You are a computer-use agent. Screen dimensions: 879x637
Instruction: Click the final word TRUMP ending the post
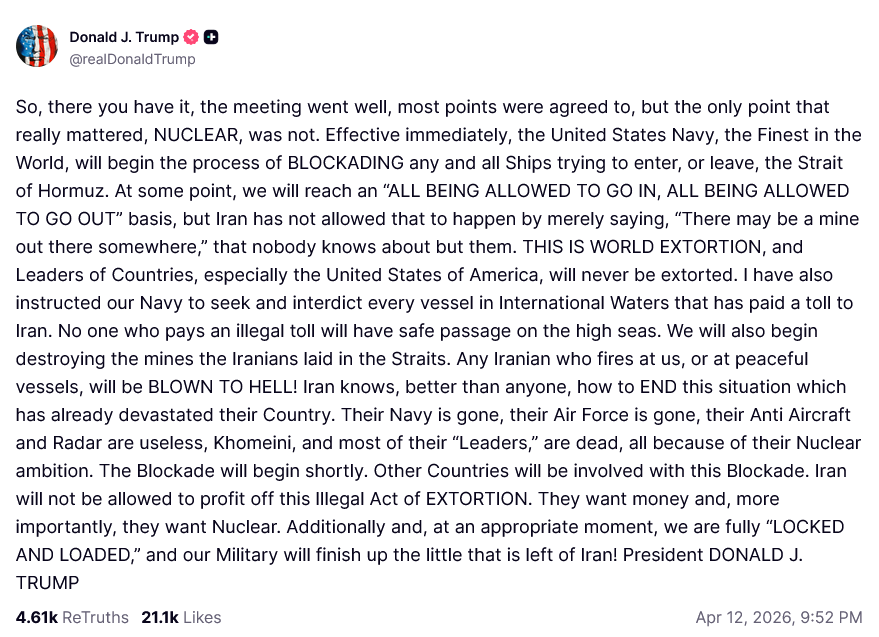[x=47, y=583]
